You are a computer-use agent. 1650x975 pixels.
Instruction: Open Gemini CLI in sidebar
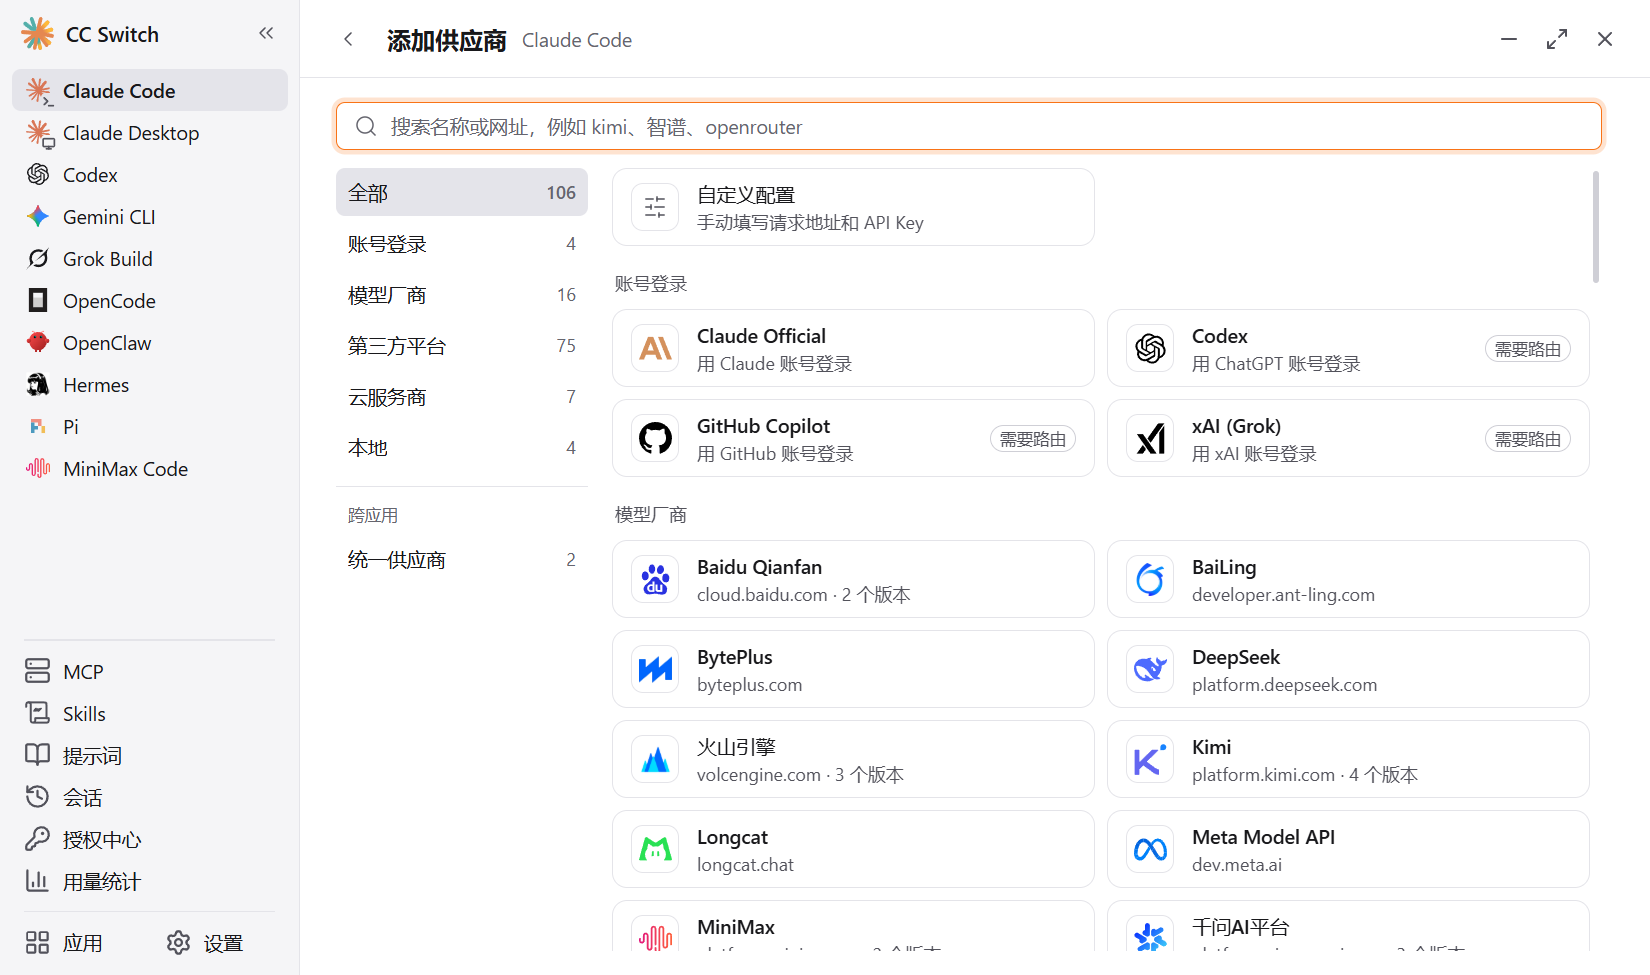pyautogui.click(x=150, y=217)
